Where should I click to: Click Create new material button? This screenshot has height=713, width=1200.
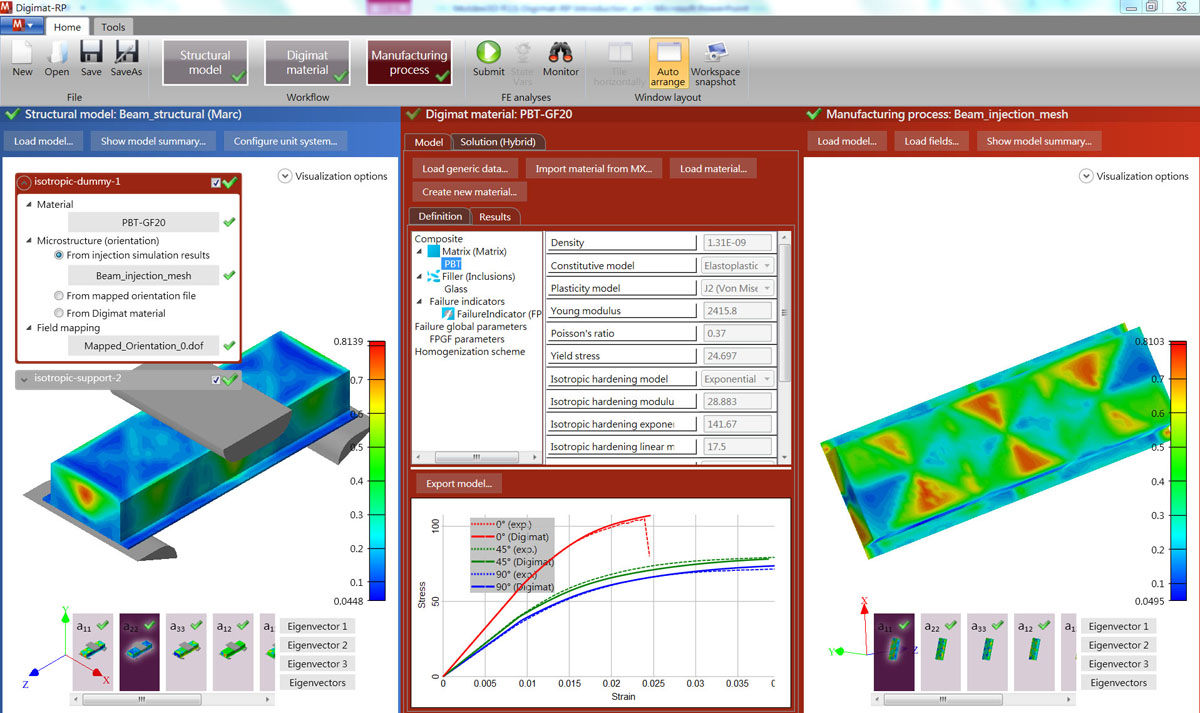[469, 192]
